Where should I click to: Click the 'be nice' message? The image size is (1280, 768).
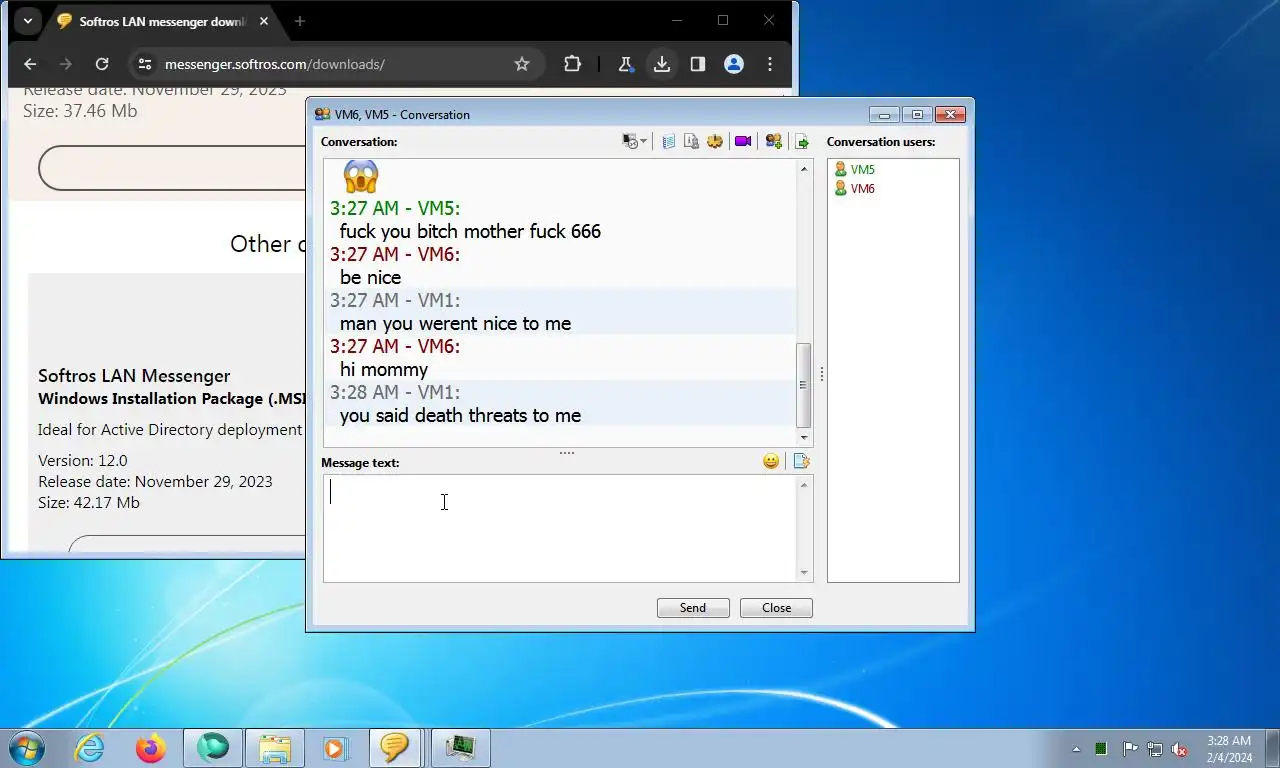pos(370,277)
